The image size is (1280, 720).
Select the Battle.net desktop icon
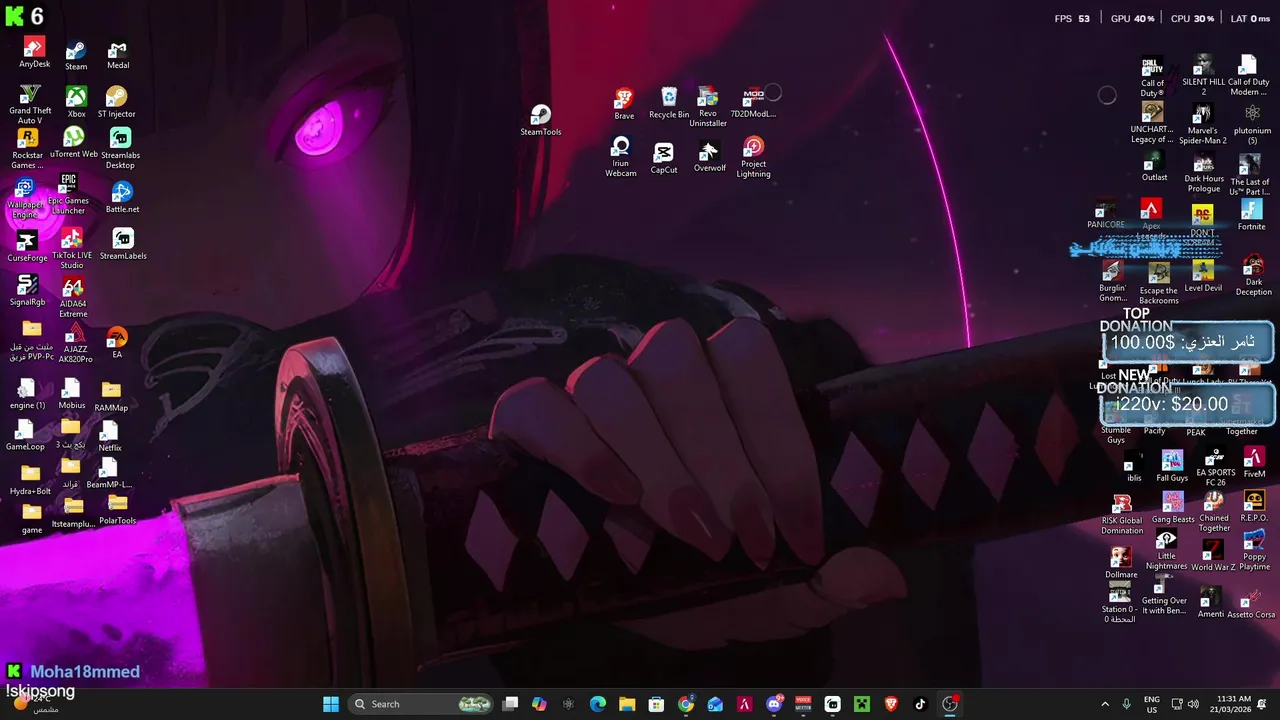pyautogui.click(x=122, y=198)
